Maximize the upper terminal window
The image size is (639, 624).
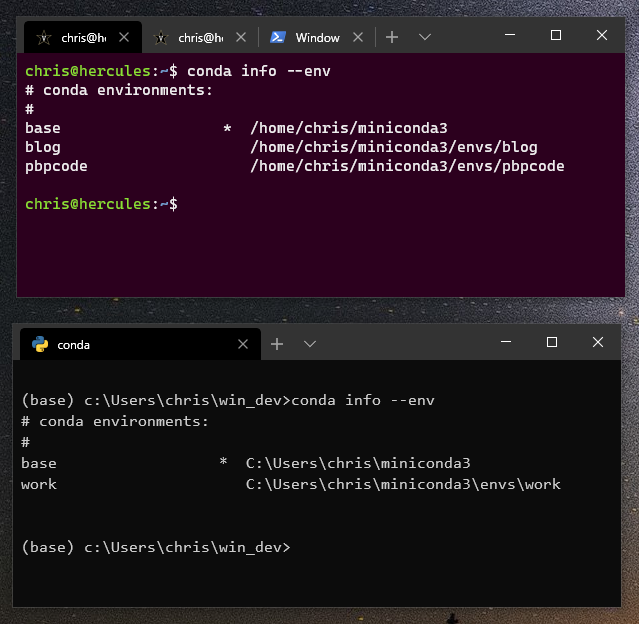coord(555,35)
